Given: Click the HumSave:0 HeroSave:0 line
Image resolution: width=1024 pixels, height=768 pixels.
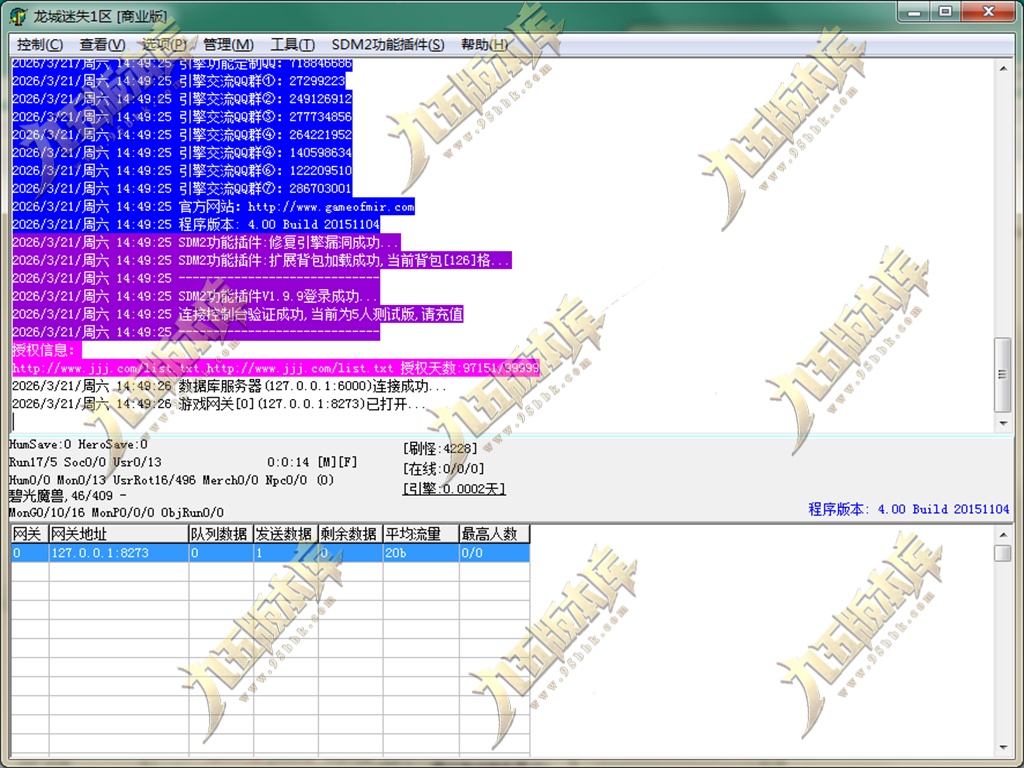Looking at the screenshot, I should tap(78, 445).
